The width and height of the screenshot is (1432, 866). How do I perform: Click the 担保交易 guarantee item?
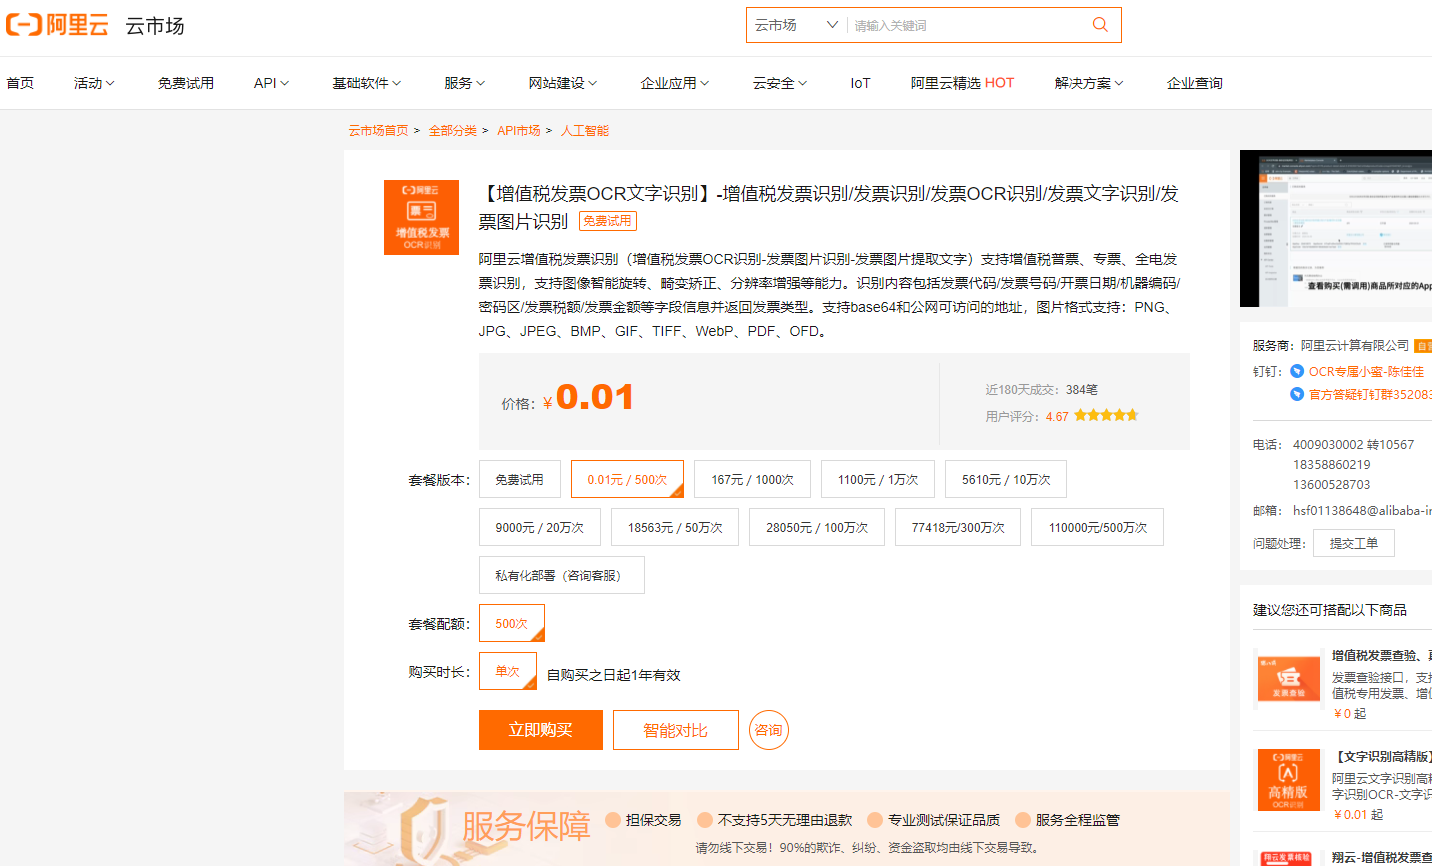coord(643,820)
